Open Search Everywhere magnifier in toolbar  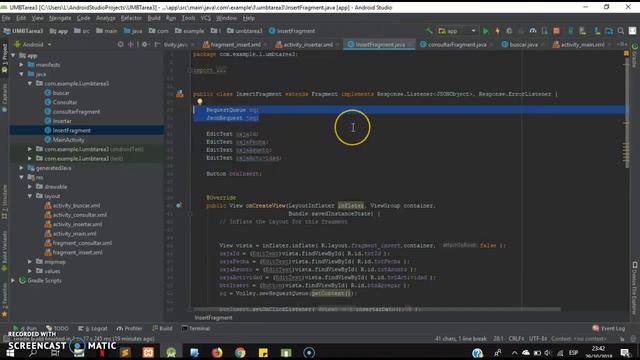tap(620, 31)
